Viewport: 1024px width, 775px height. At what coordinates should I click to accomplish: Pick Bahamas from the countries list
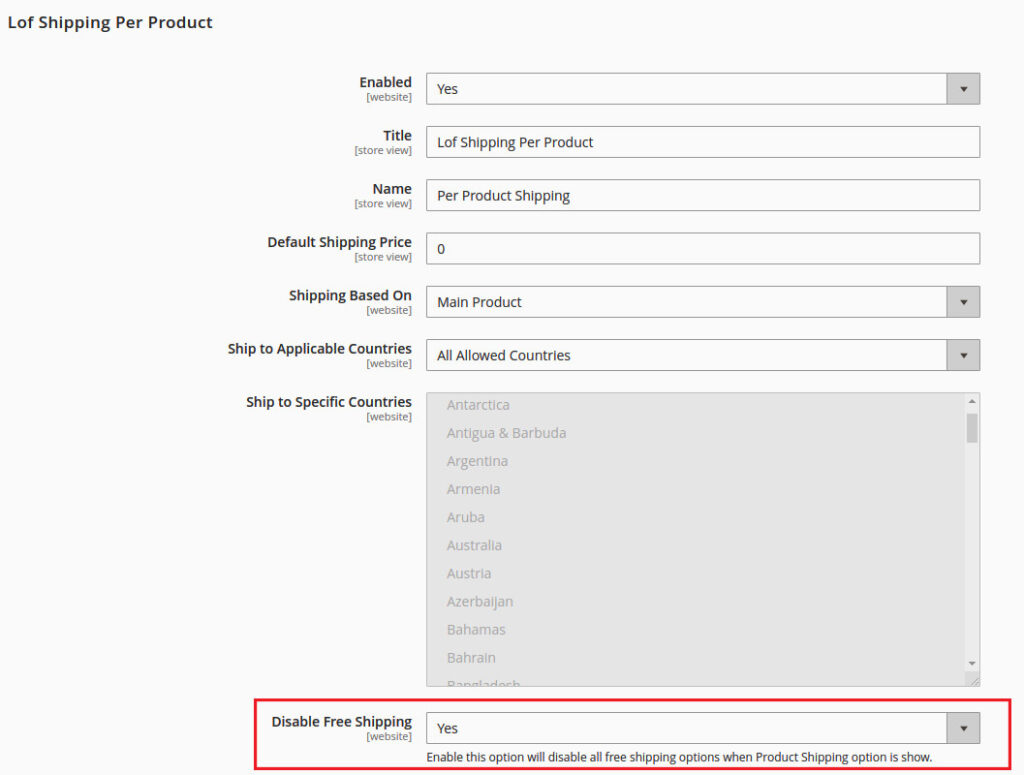(476, 629)
